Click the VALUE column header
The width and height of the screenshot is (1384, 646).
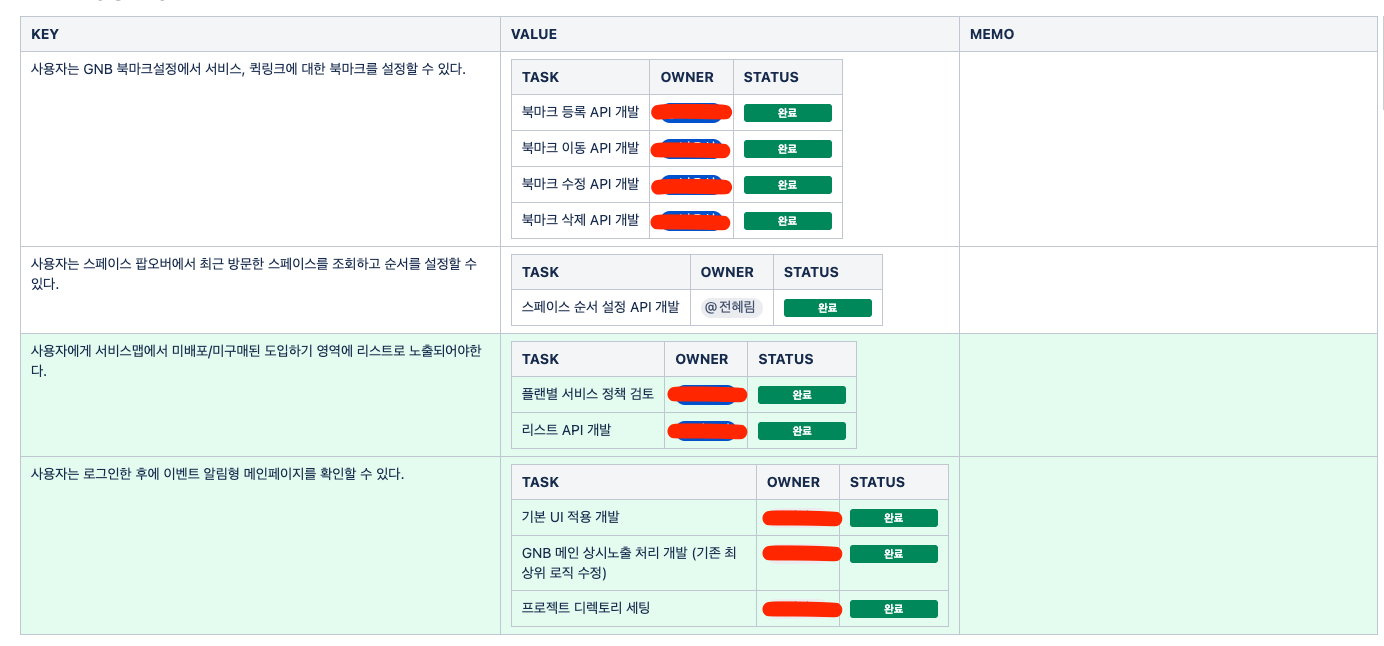coord(534,34)
